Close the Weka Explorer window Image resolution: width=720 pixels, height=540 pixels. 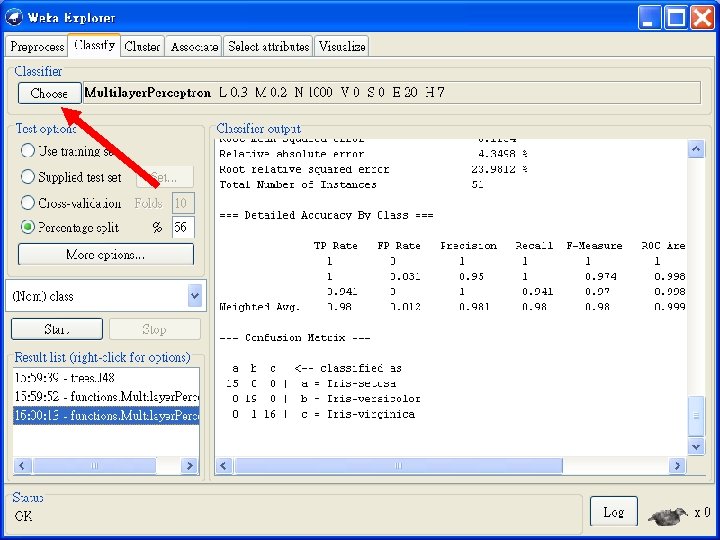point(703,17)
